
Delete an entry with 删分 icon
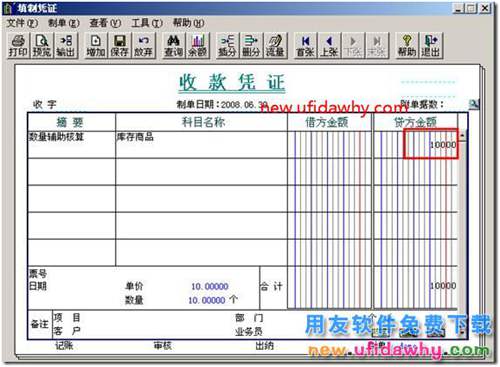coord(251,46)
